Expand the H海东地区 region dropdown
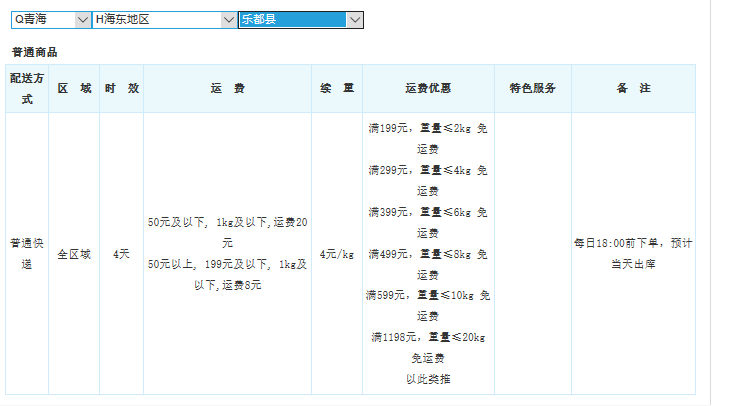733x406 pixels. click(164, 19)
